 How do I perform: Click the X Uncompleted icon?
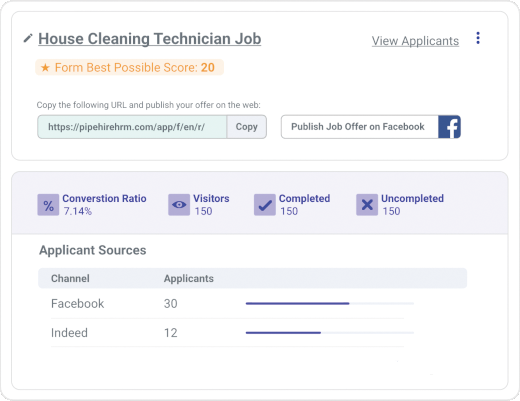tap(367, 205)
